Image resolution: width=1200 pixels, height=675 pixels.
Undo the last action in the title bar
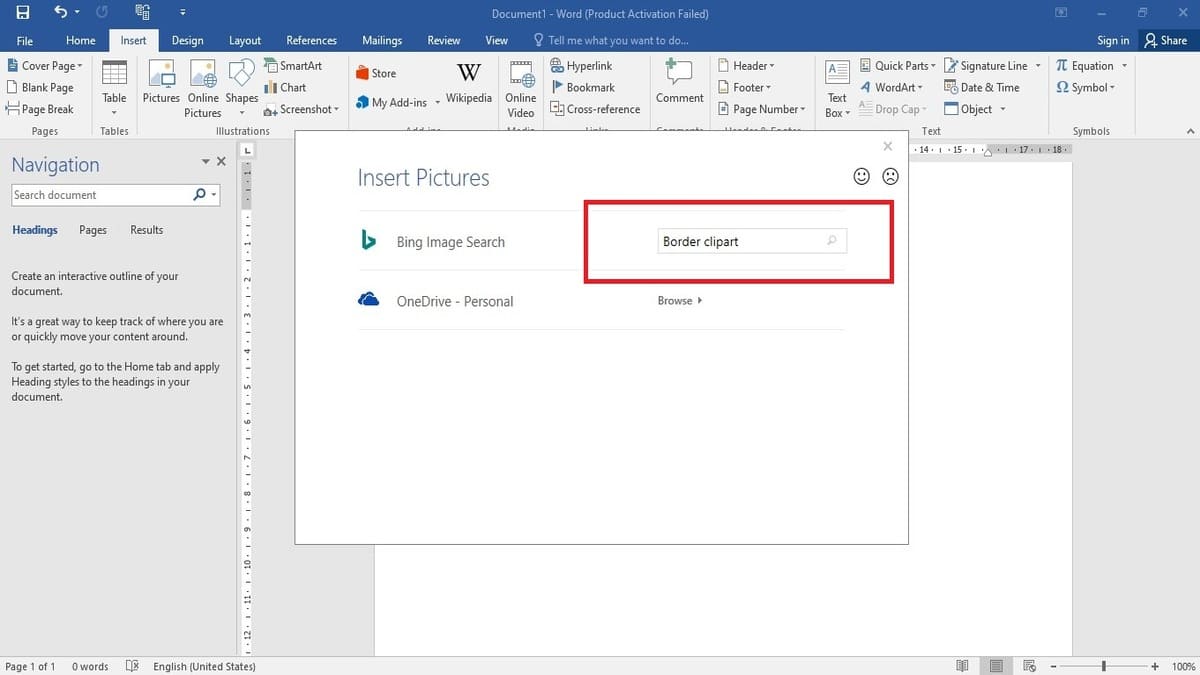(61, 13)
